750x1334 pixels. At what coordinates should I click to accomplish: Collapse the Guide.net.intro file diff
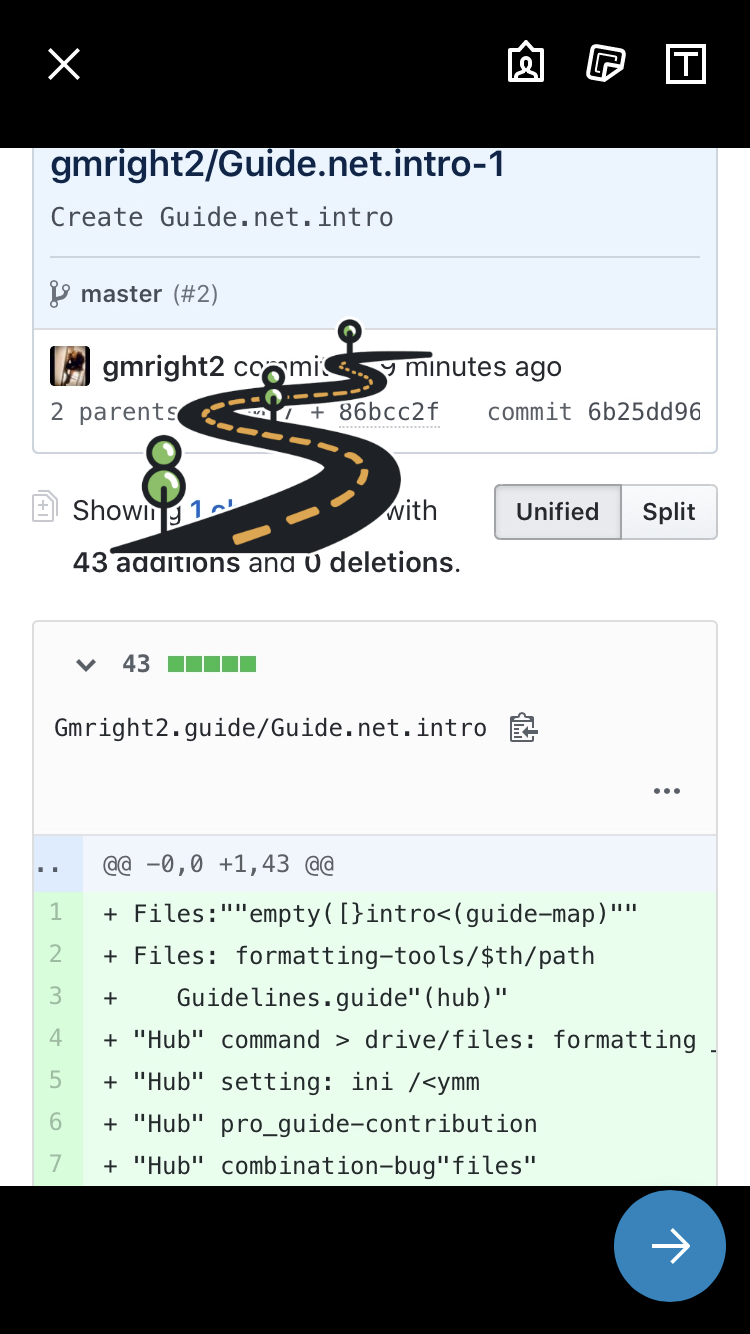tap(86, 664)
